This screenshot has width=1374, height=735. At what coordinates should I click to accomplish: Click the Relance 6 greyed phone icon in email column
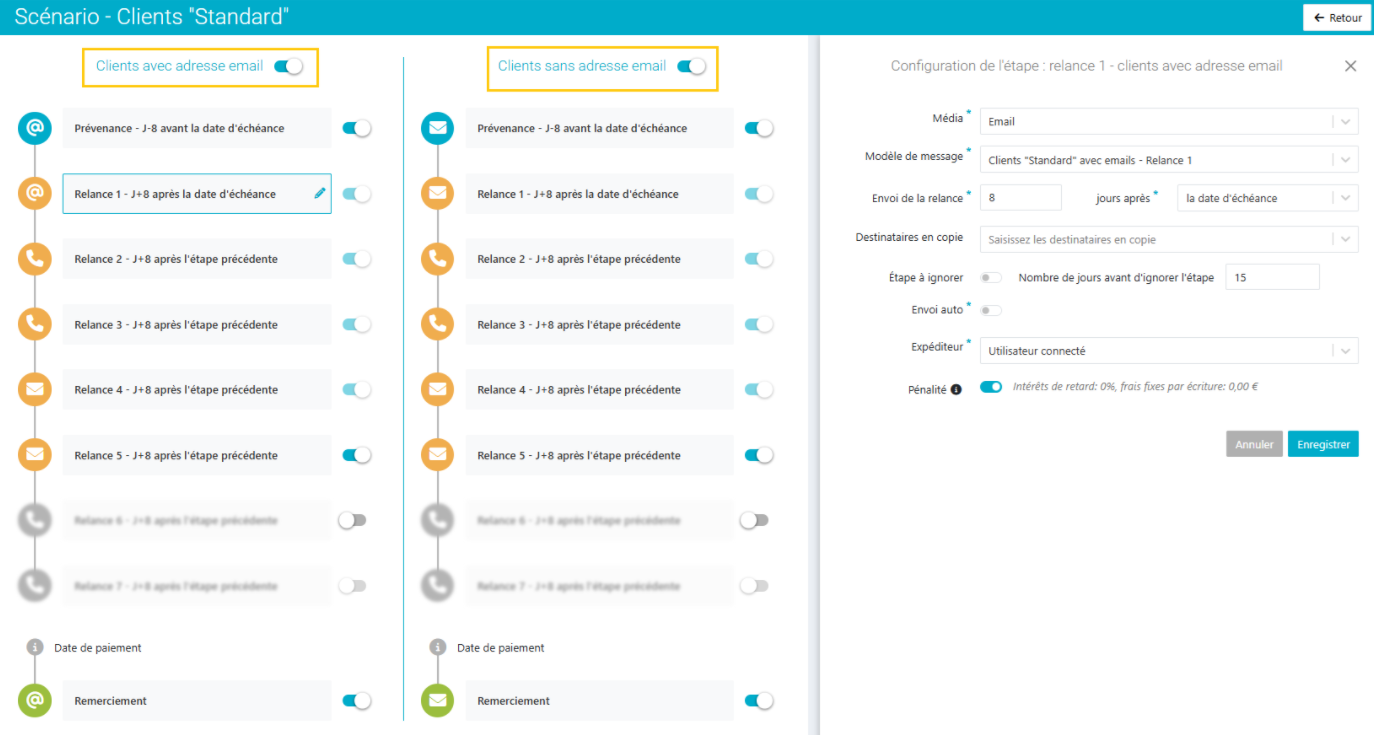[x=35, y=521]
